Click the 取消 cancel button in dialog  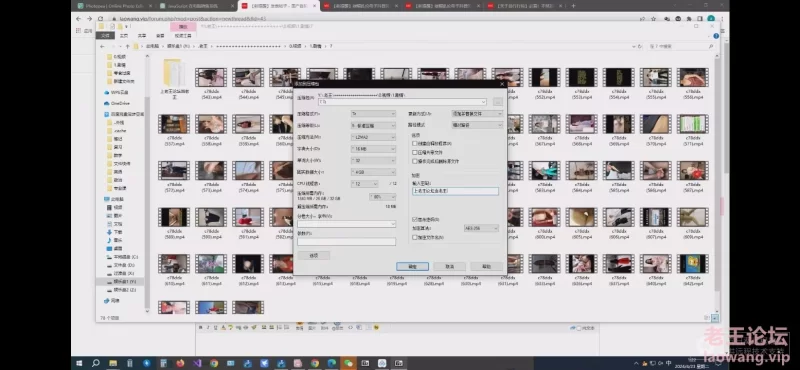[449, 266]
